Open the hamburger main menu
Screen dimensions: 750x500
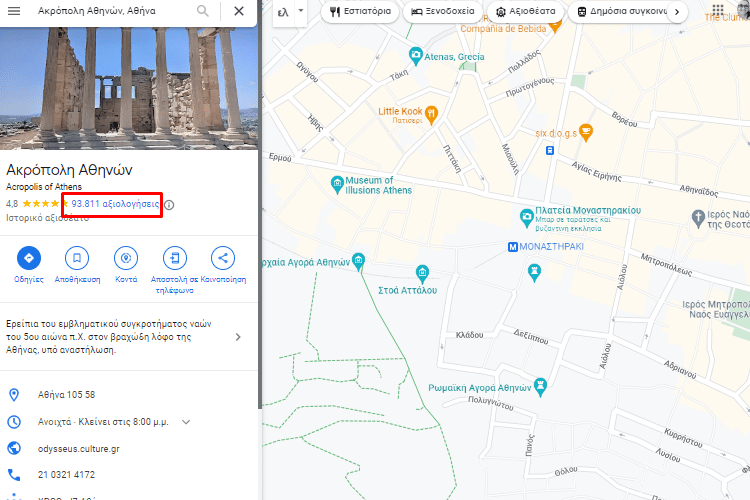pos(14,11)
